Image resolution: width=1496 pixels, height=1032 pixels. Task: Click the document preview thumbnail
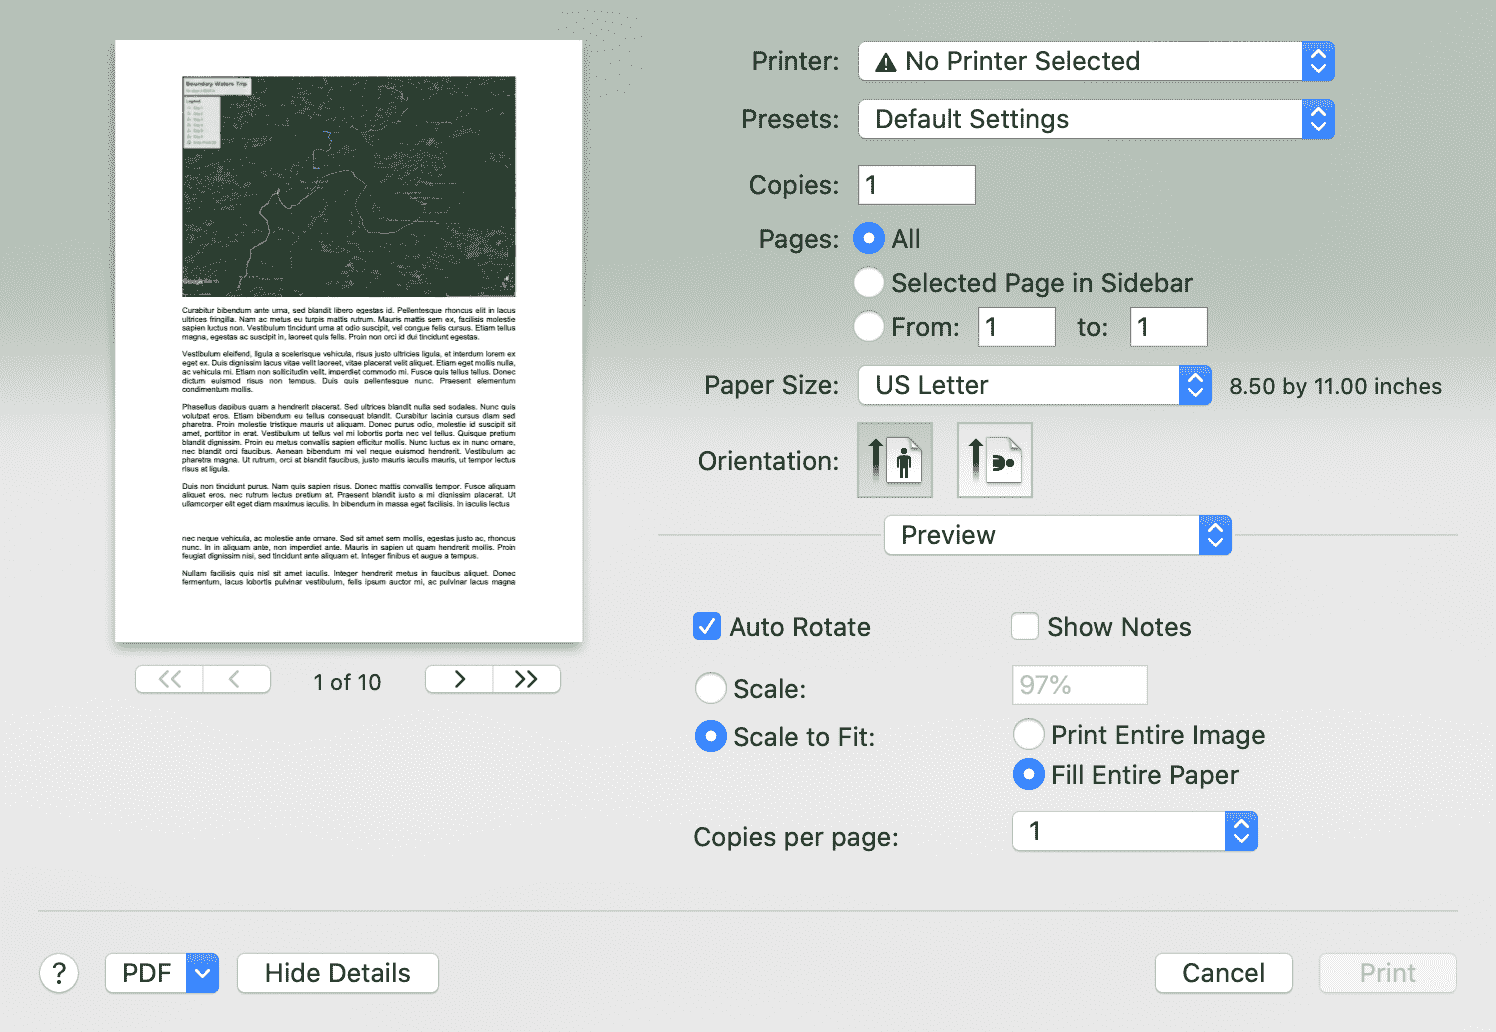click(348, 340)
